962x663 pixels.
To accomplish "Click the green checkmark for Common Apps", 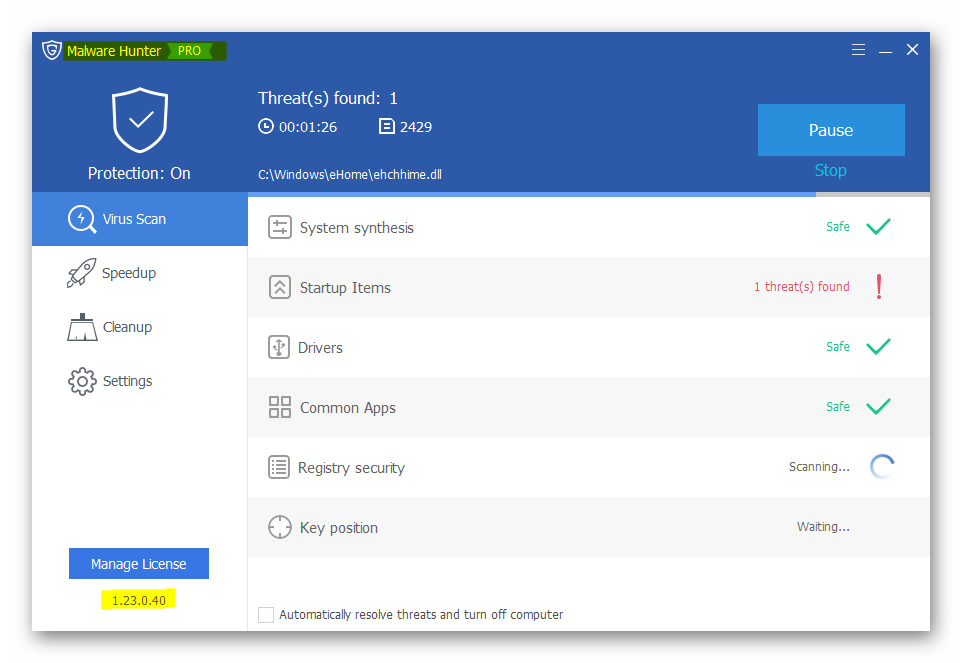I will pyautogui.click(x=879, y=407).
